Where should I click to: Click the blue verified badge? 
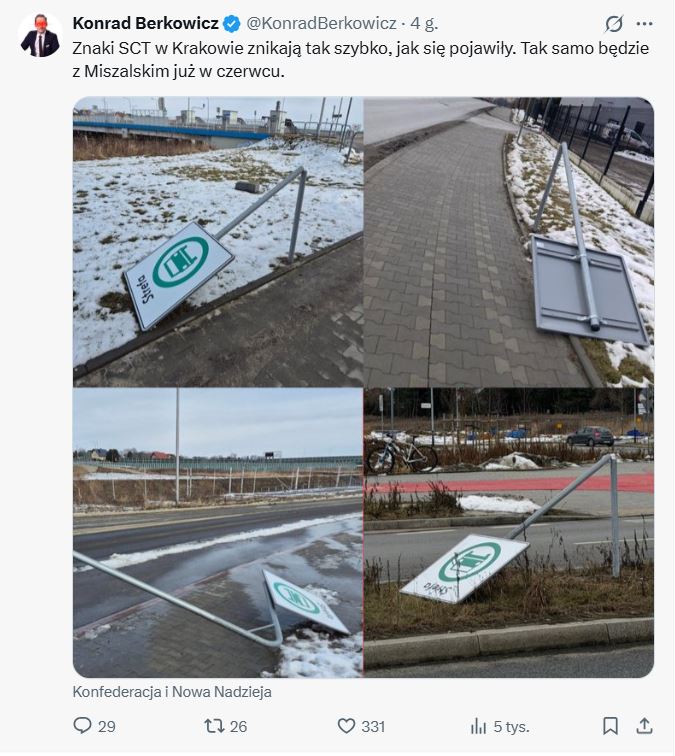coord(232,23)
